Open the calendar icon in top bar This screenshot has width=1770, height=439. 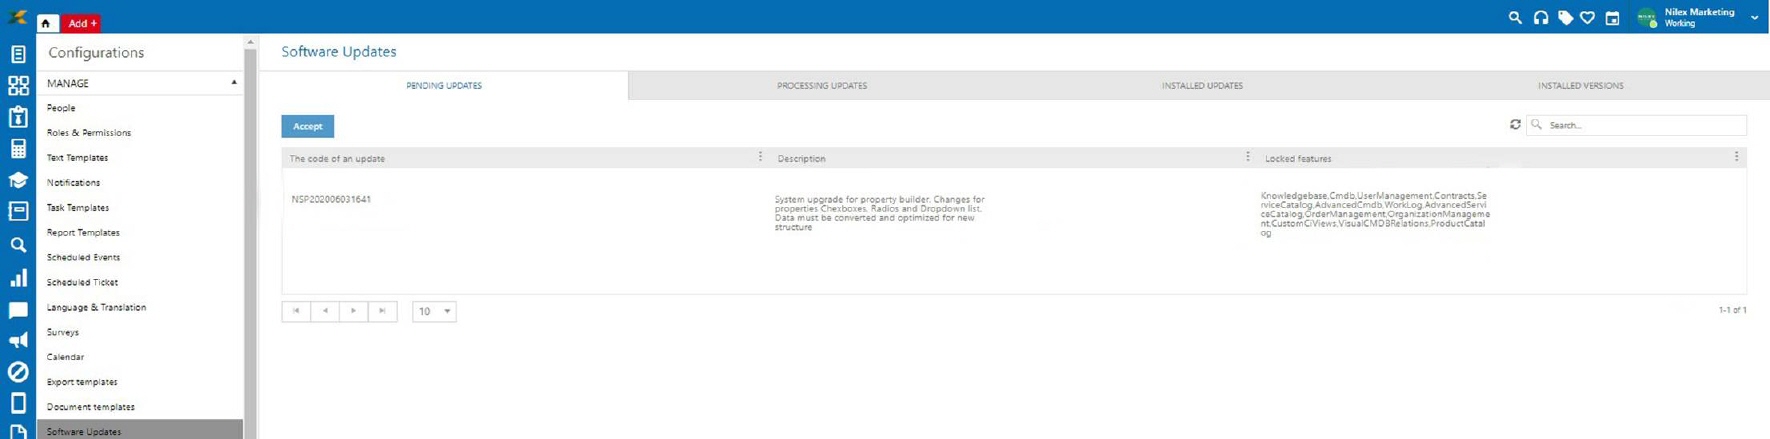[x=1612, y=18]
